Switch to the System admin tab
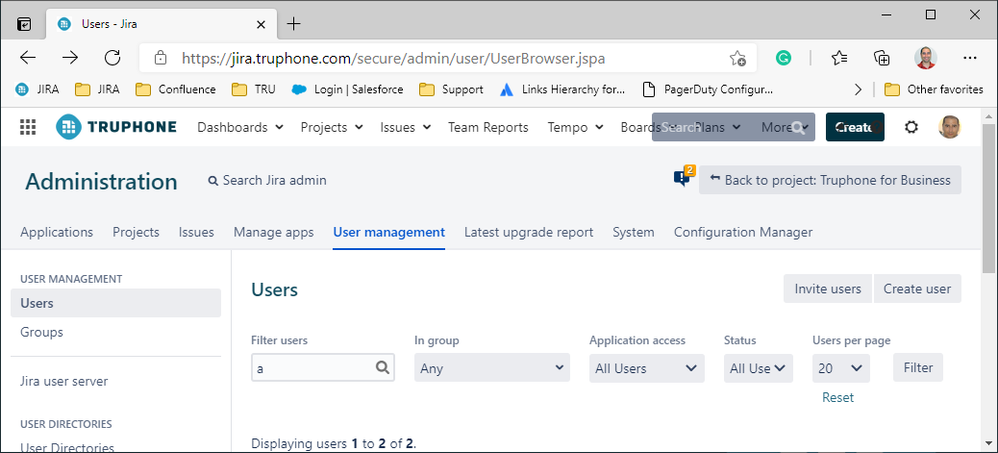 pyautogui.click(x=633, y=232)
